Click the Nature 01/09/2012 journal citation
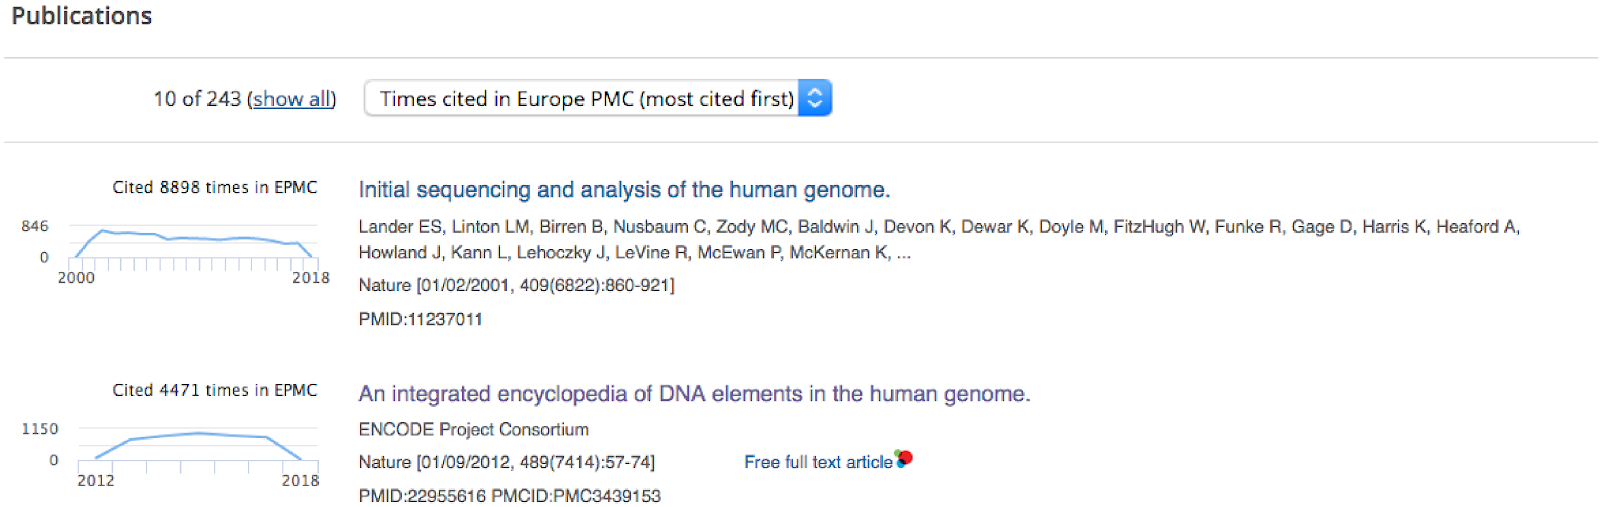Viewport: 1600px width, 507px height. click(506, 462)
